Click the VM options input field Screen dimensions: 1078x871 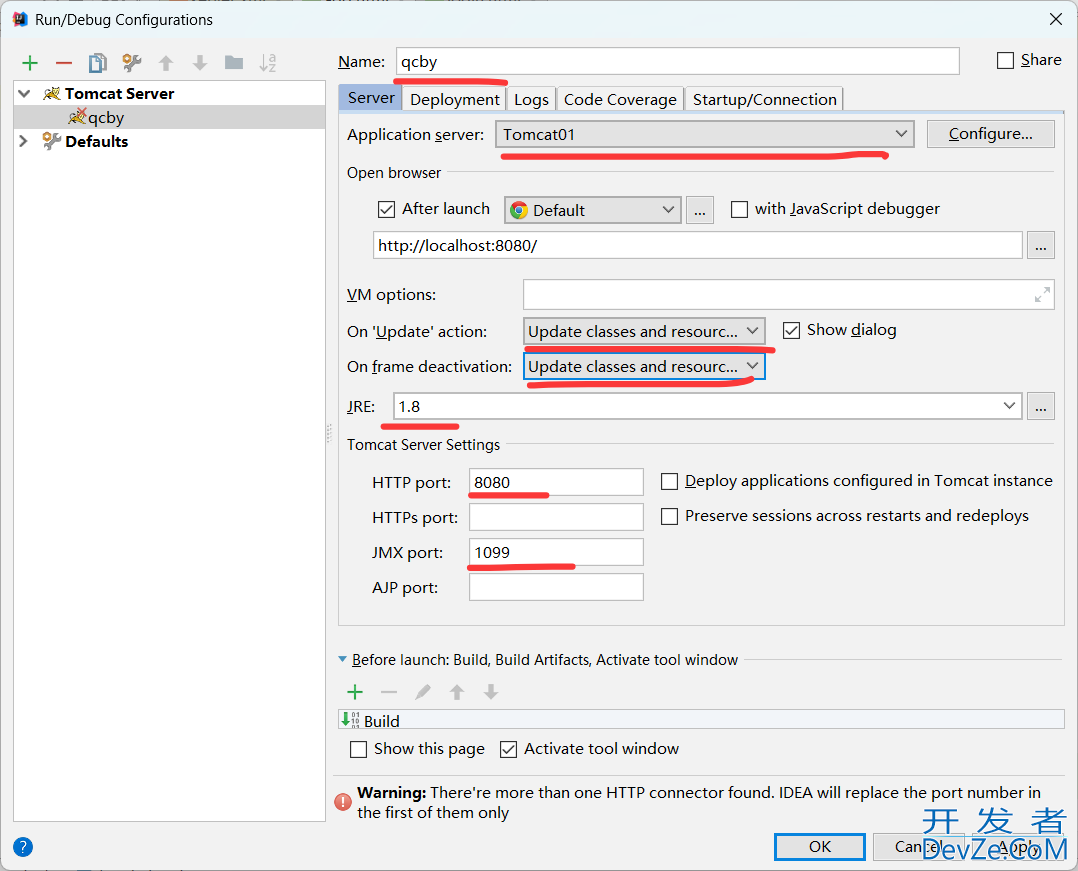pos(789,294)
